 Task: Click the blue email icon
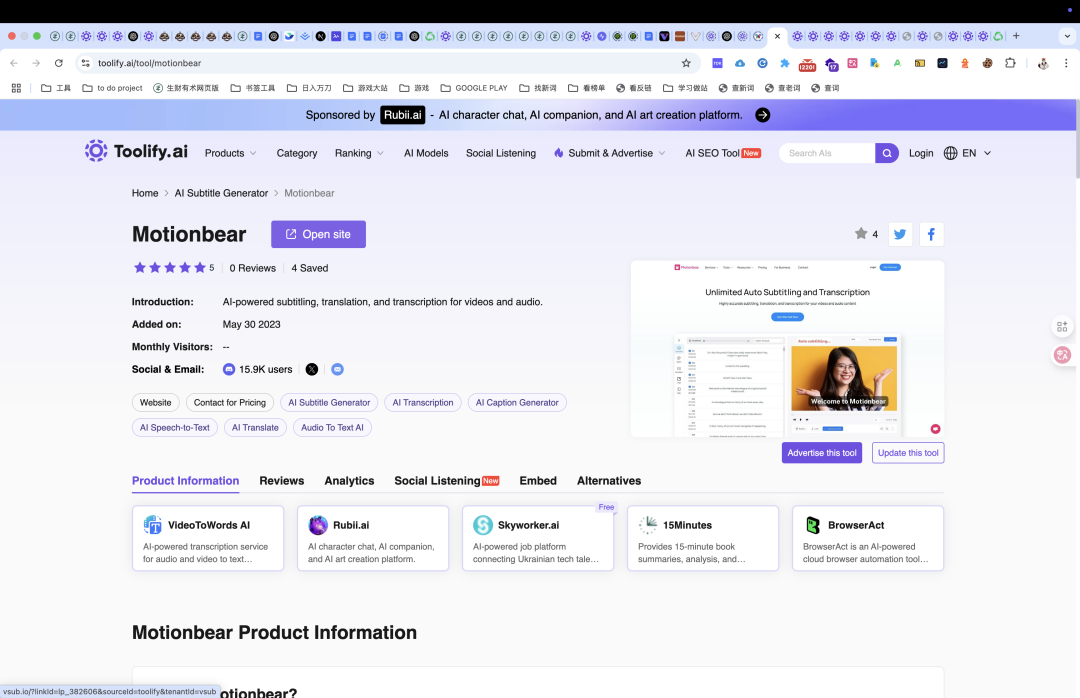pos(338,369)
